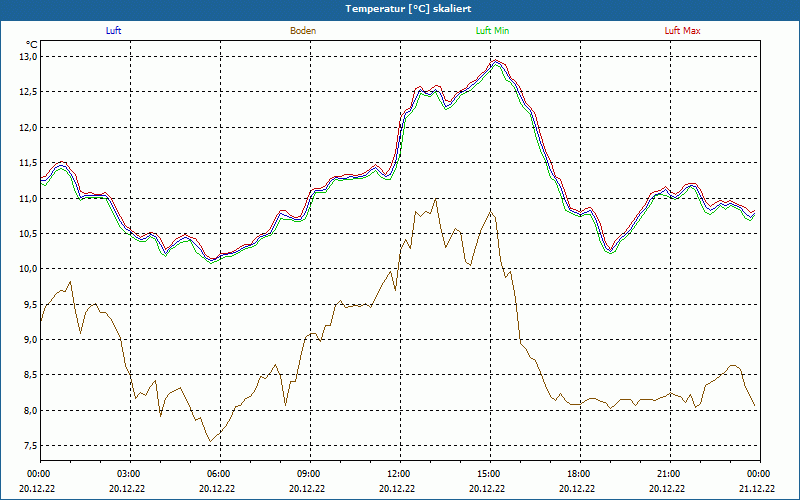Image resolution: width=800 pixels, height=500 pixels.
Task: Click the 13,0 y-axis value
Action: tap(30, 57)
